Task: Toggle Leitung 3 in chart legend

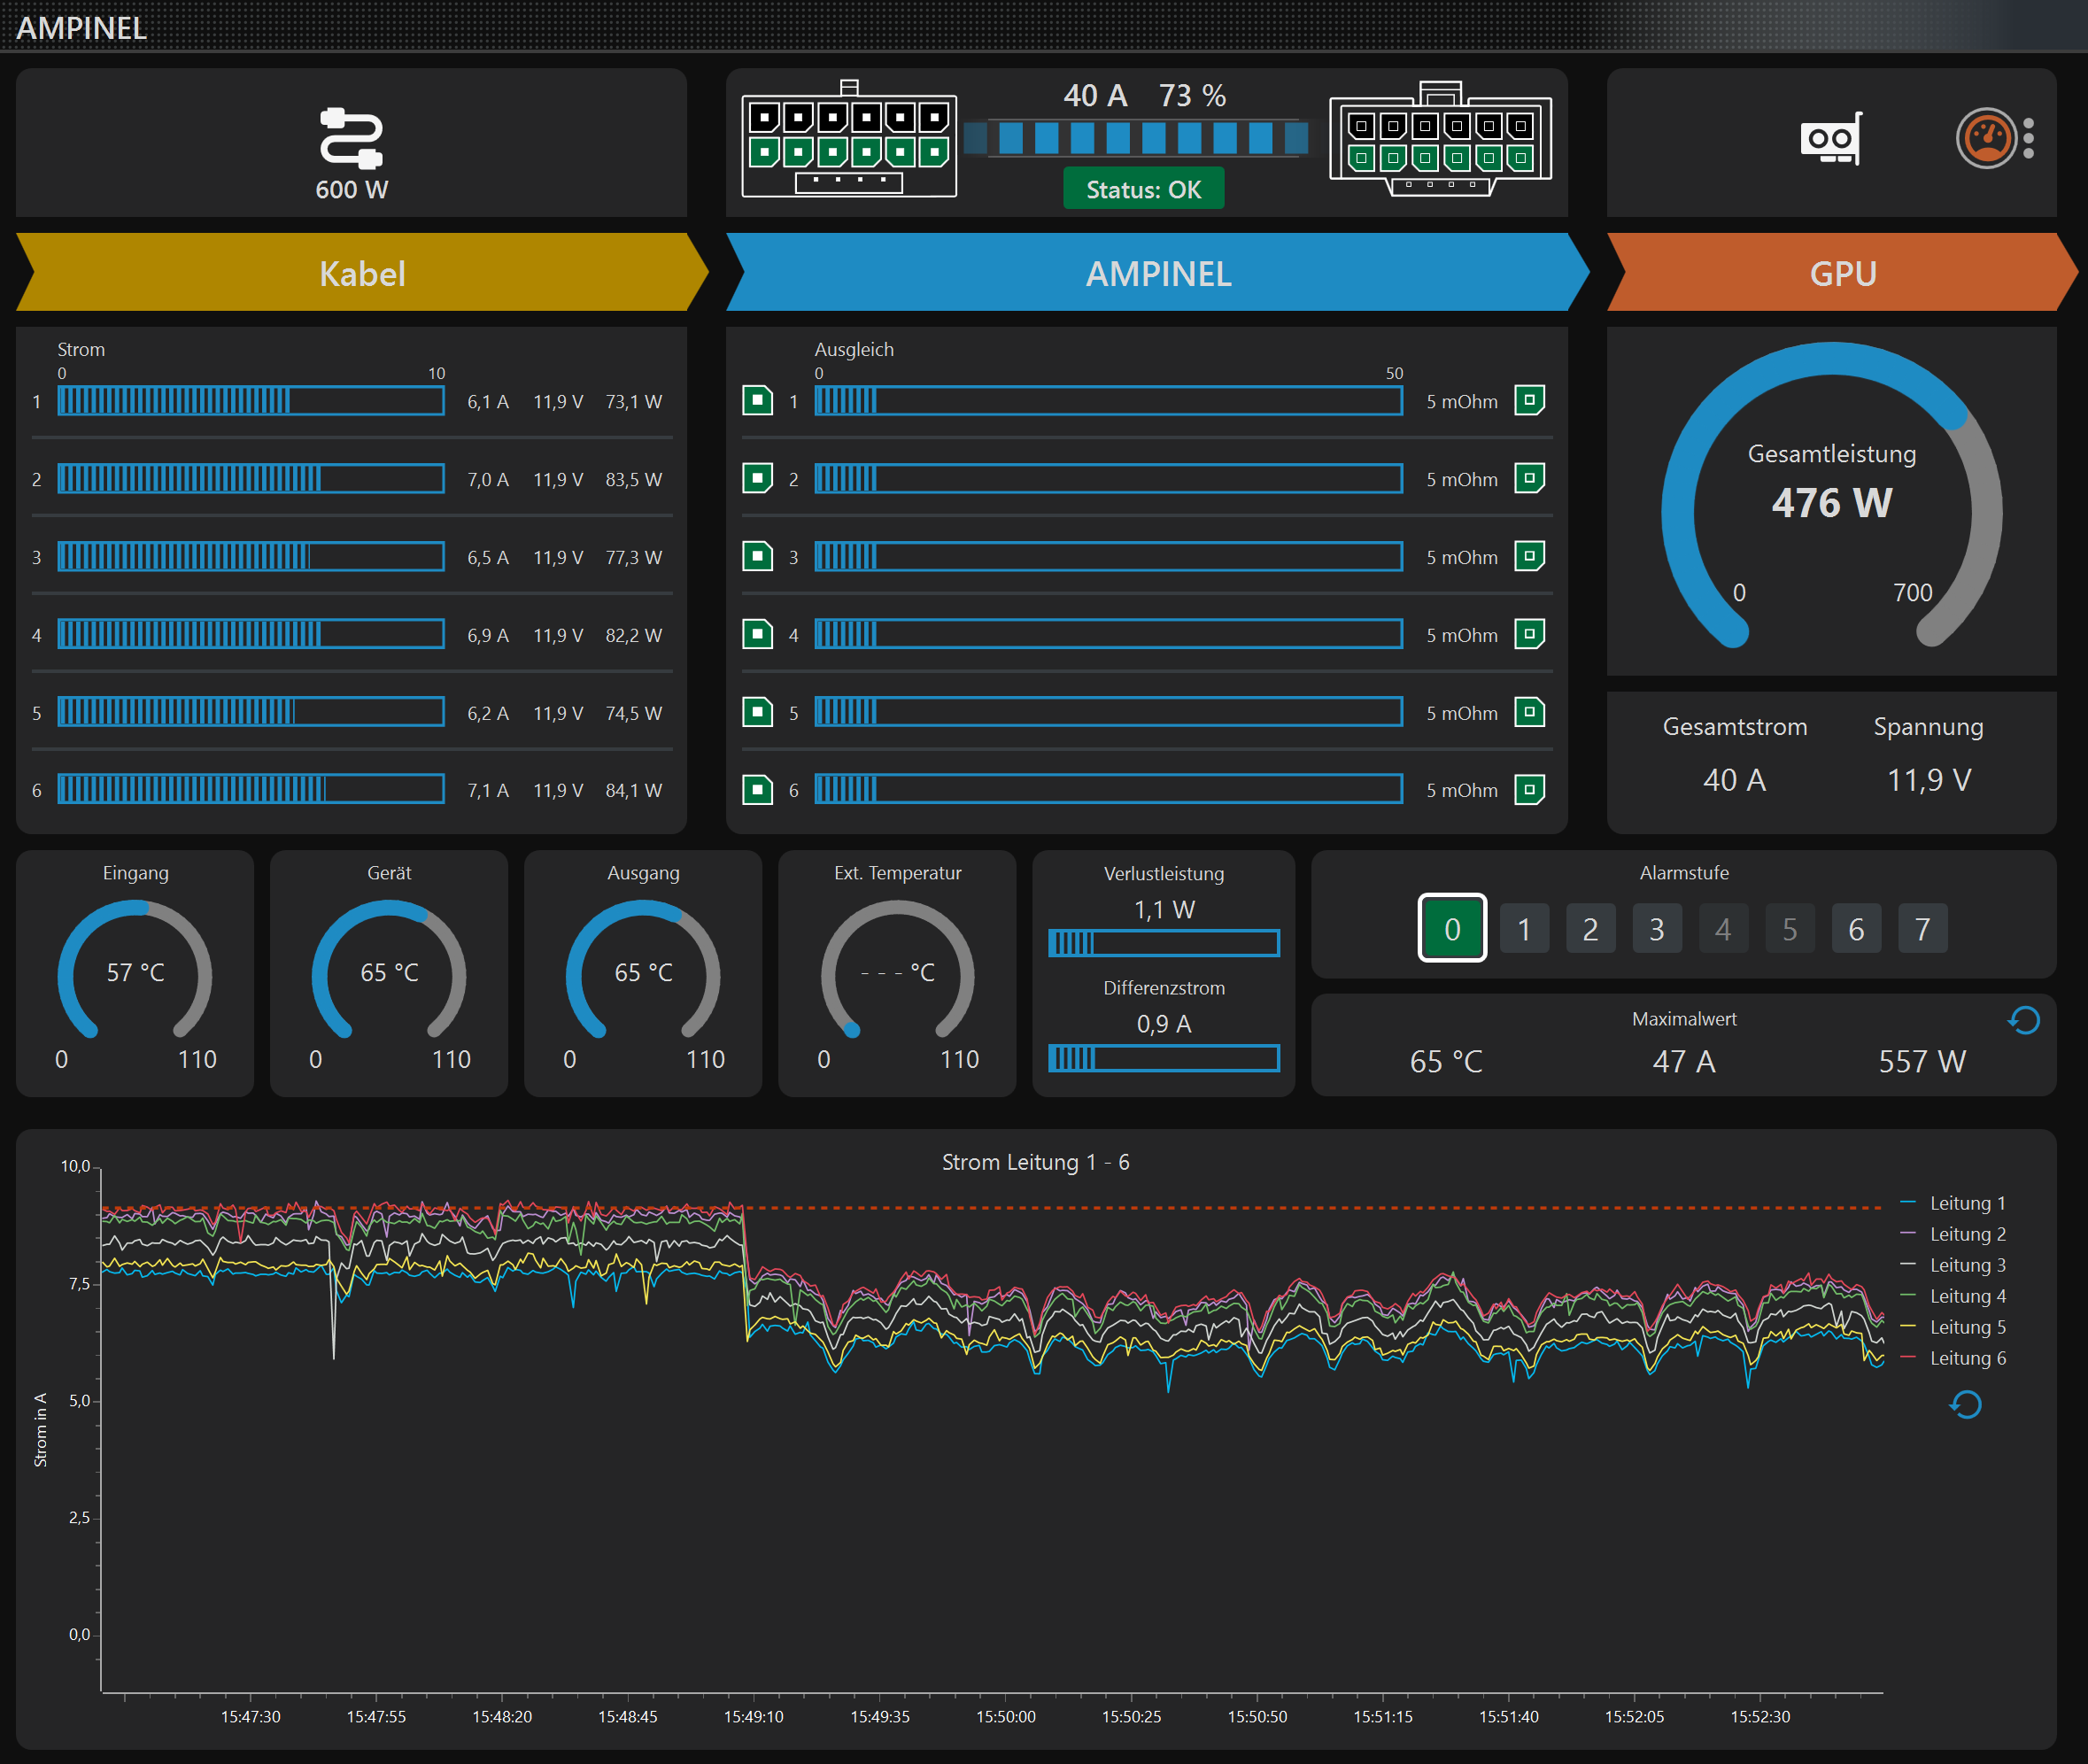Action: click(x=1953, y=1265)
